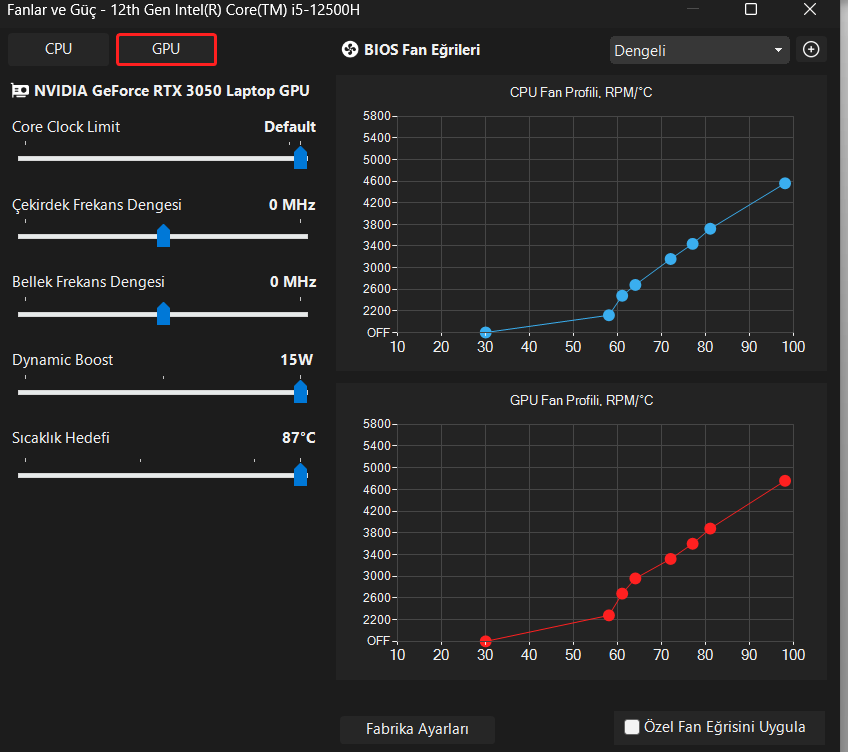The height and width of the screenshot is (752, 848).
Task: Open the Dengeli fan mode dropdown
Action: click(x=699, y=50)
